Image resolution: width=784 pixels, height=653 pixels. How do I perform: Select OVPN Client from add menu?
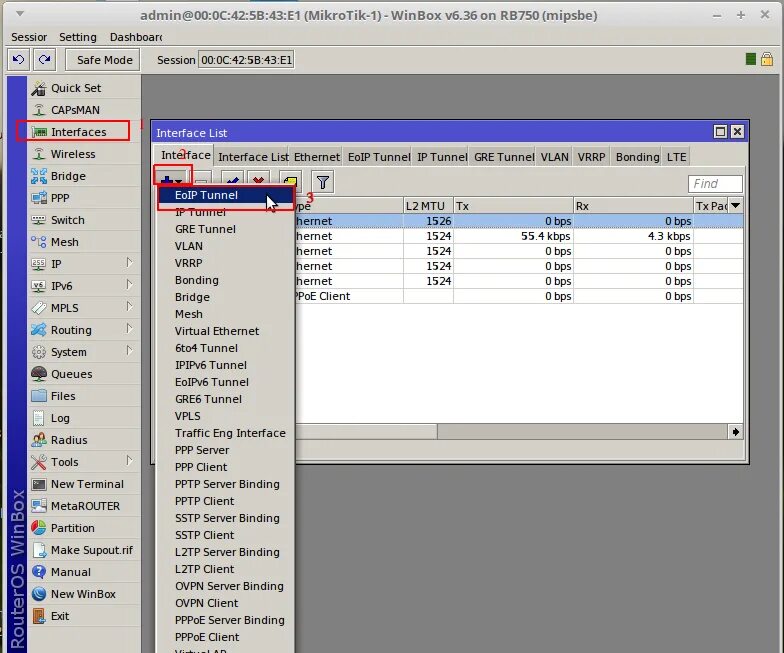tap(225, 603)
